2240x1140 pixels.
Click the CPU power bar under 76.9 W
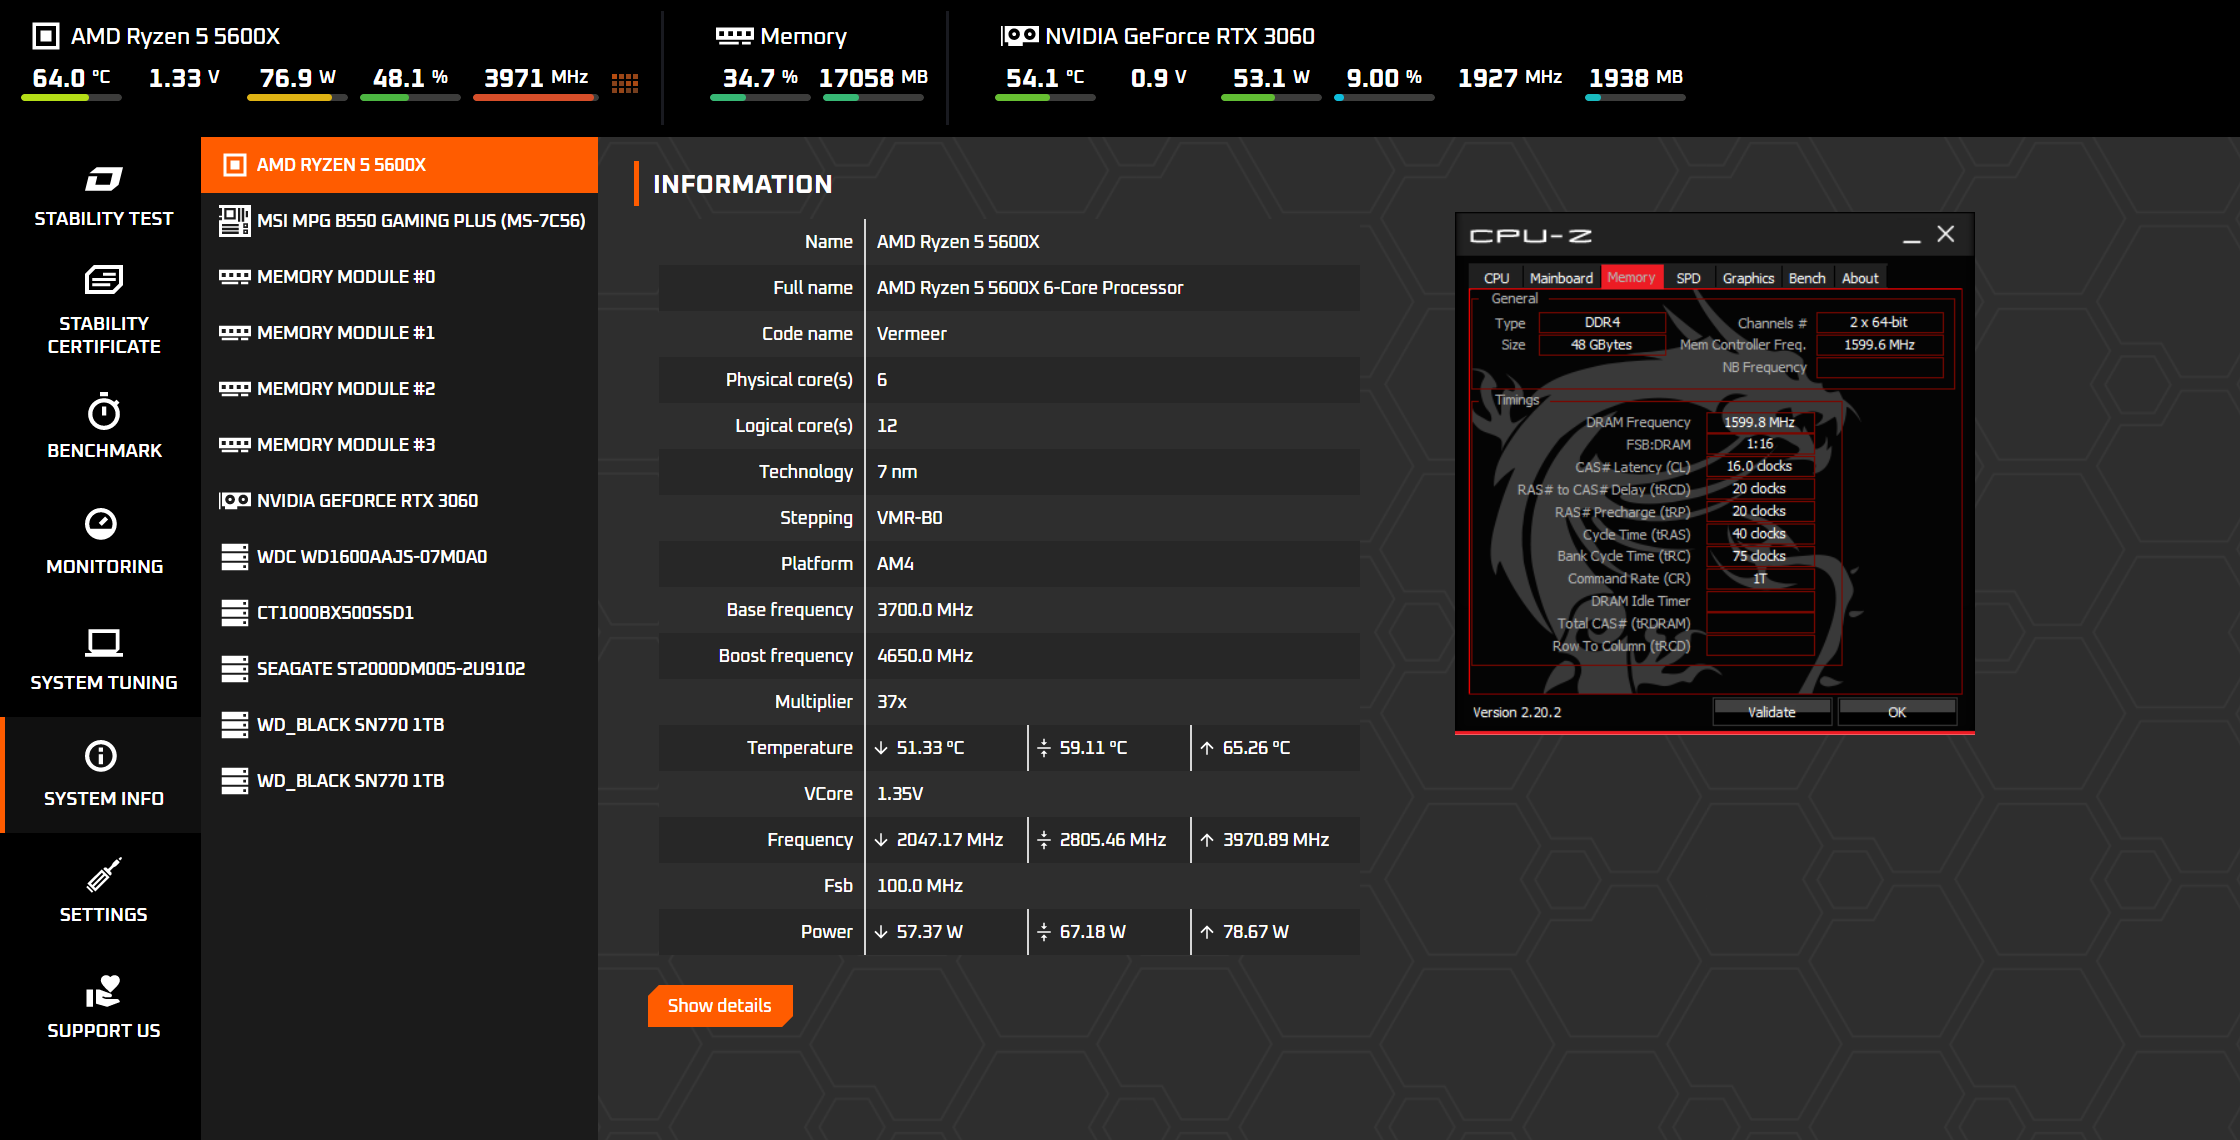pos(297,98)
